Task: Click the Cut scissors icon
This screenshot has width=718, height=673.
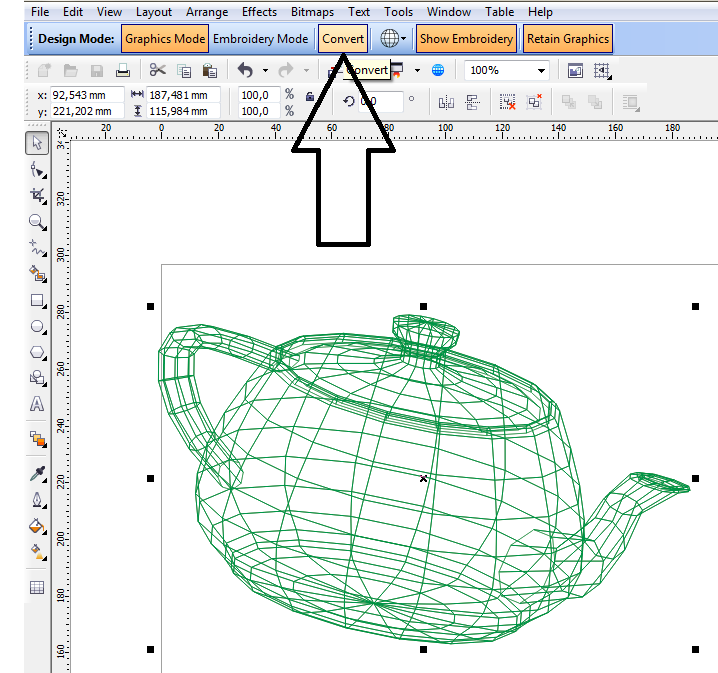Action: click(x=157, y=70)
